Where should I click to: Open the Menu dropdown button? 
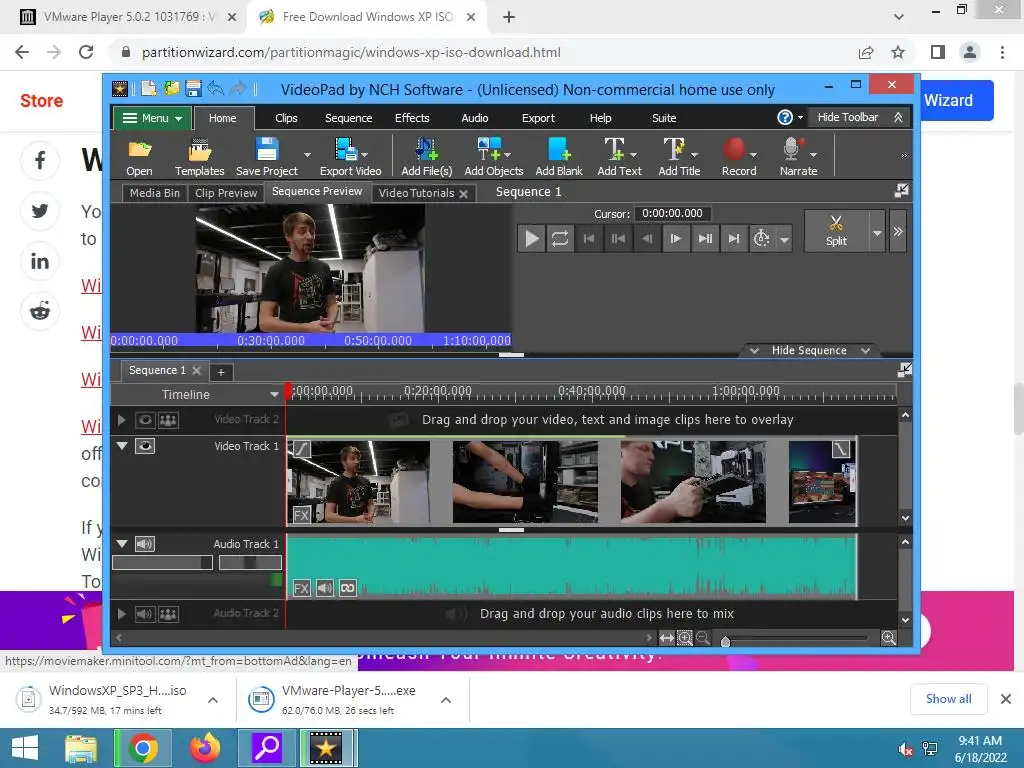click(153, 118)
